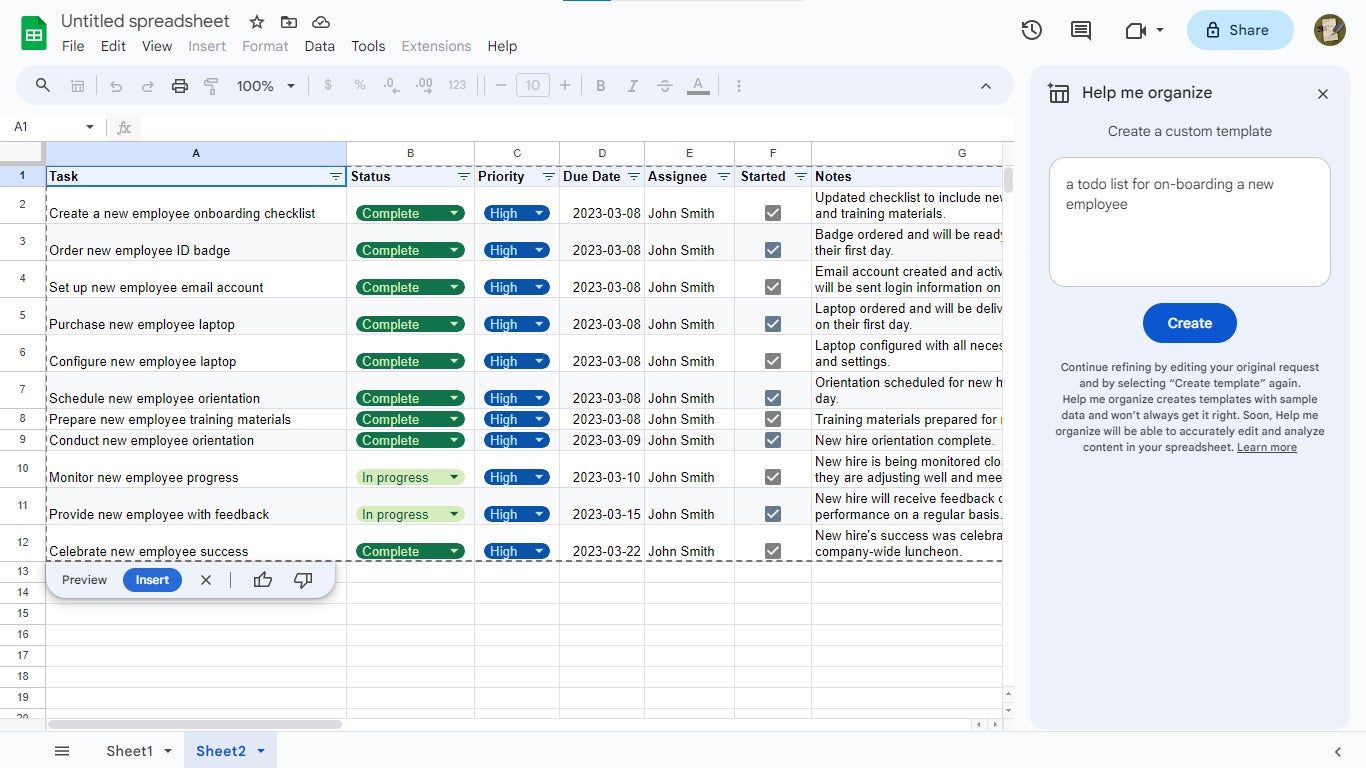
Task: Toggle Started checkbox for Provide feedback row
Action: (773, 514)
